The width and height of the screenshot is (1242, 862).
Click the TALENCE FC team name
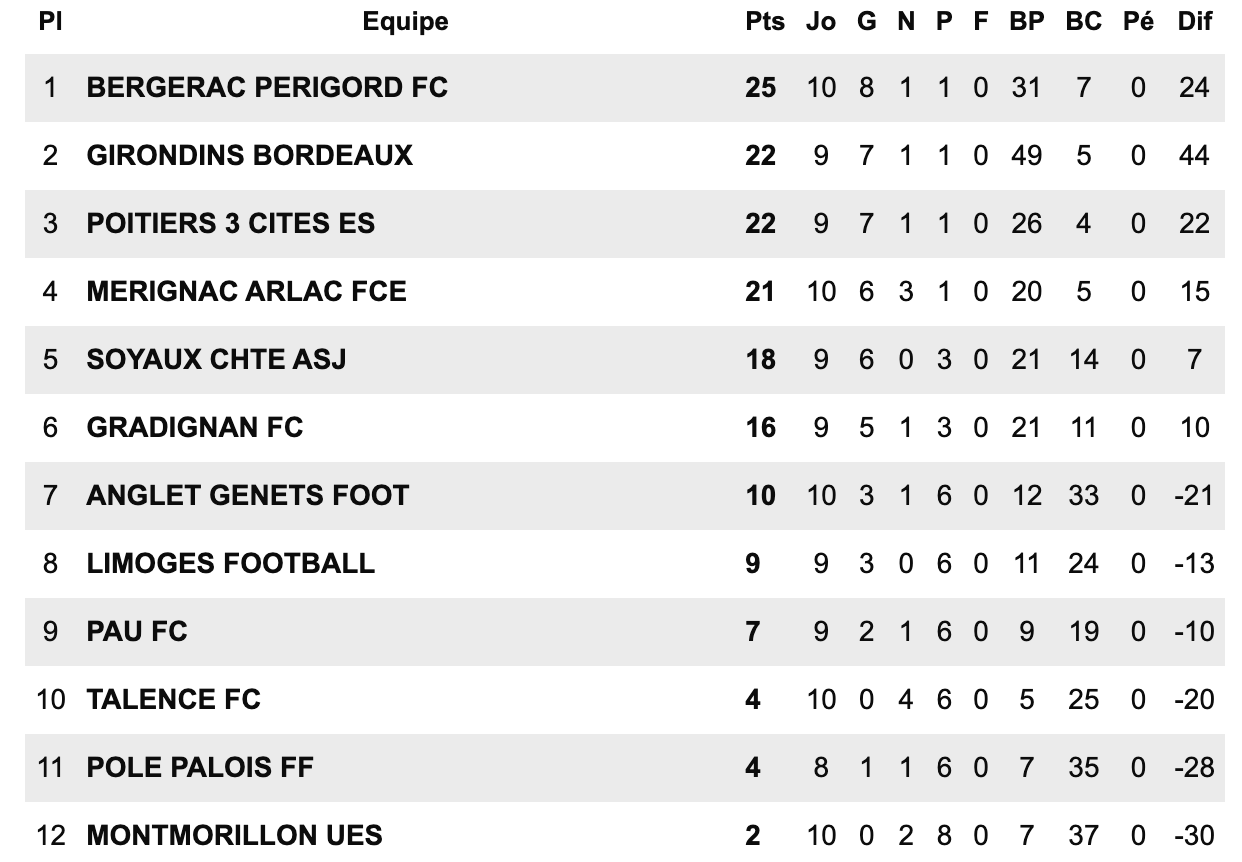[x=174, y=700]
